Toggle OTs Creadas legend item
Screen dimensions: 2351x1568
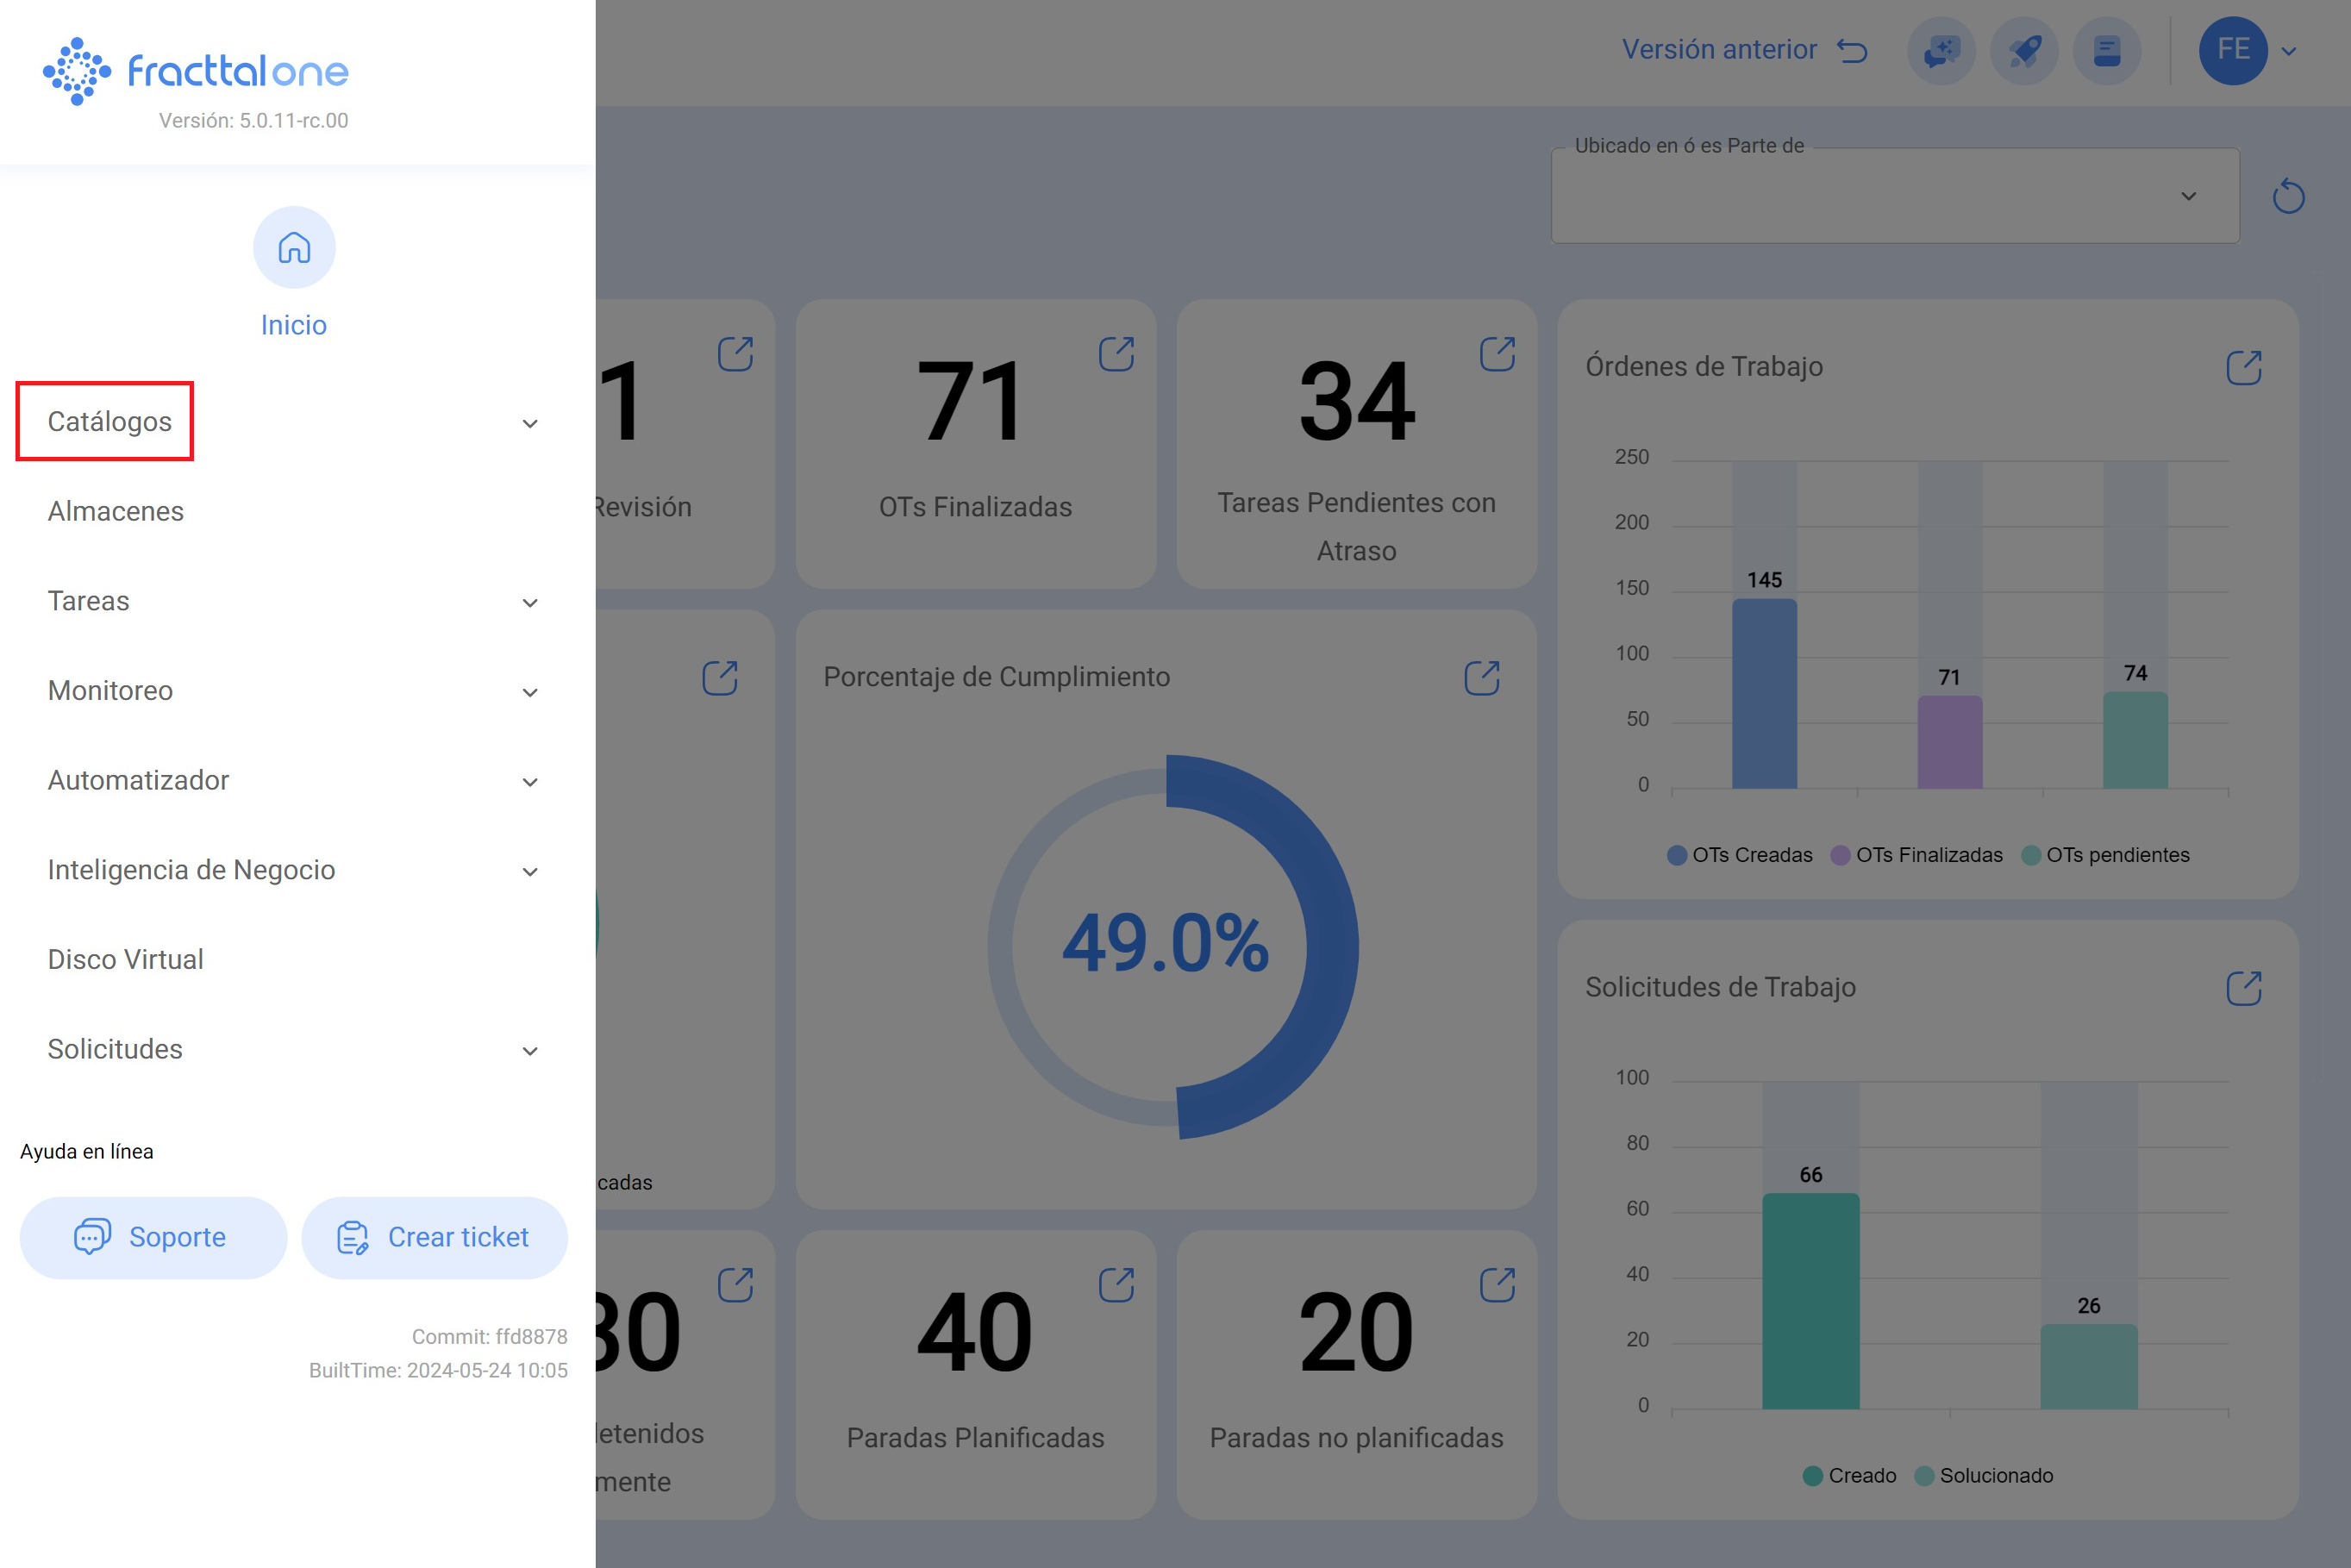1739,855
